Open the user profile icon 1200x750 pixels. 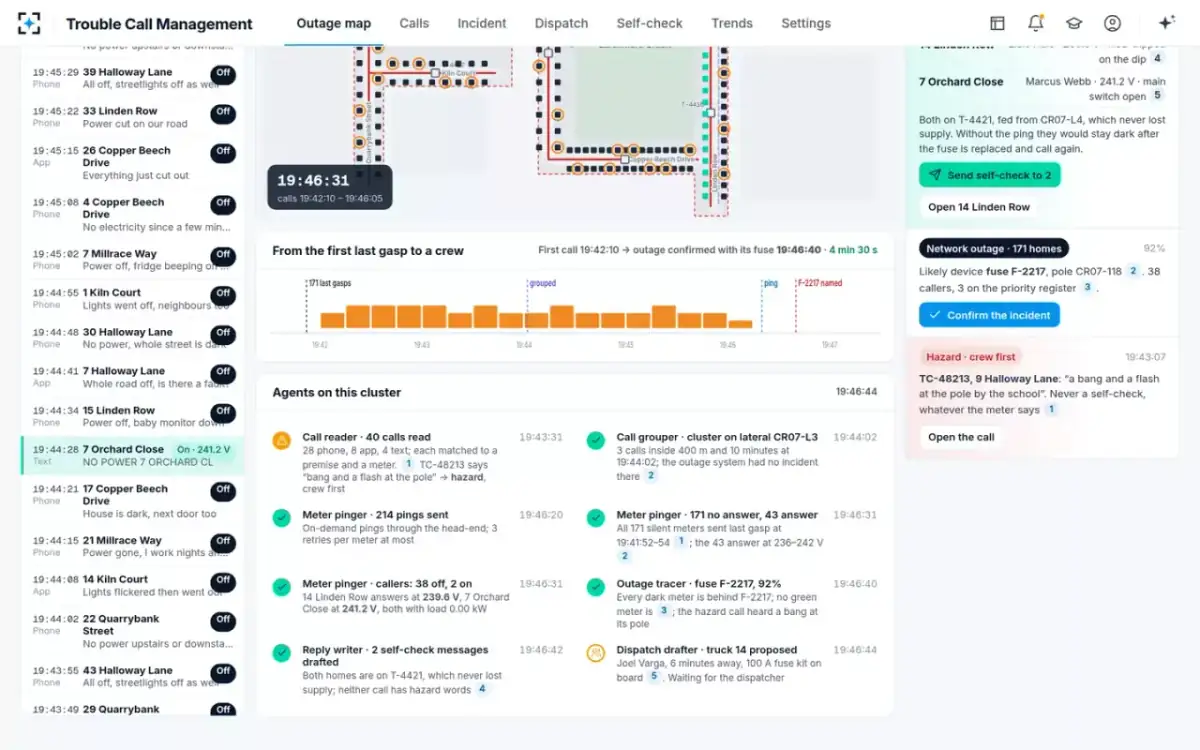click(1112, 23)
